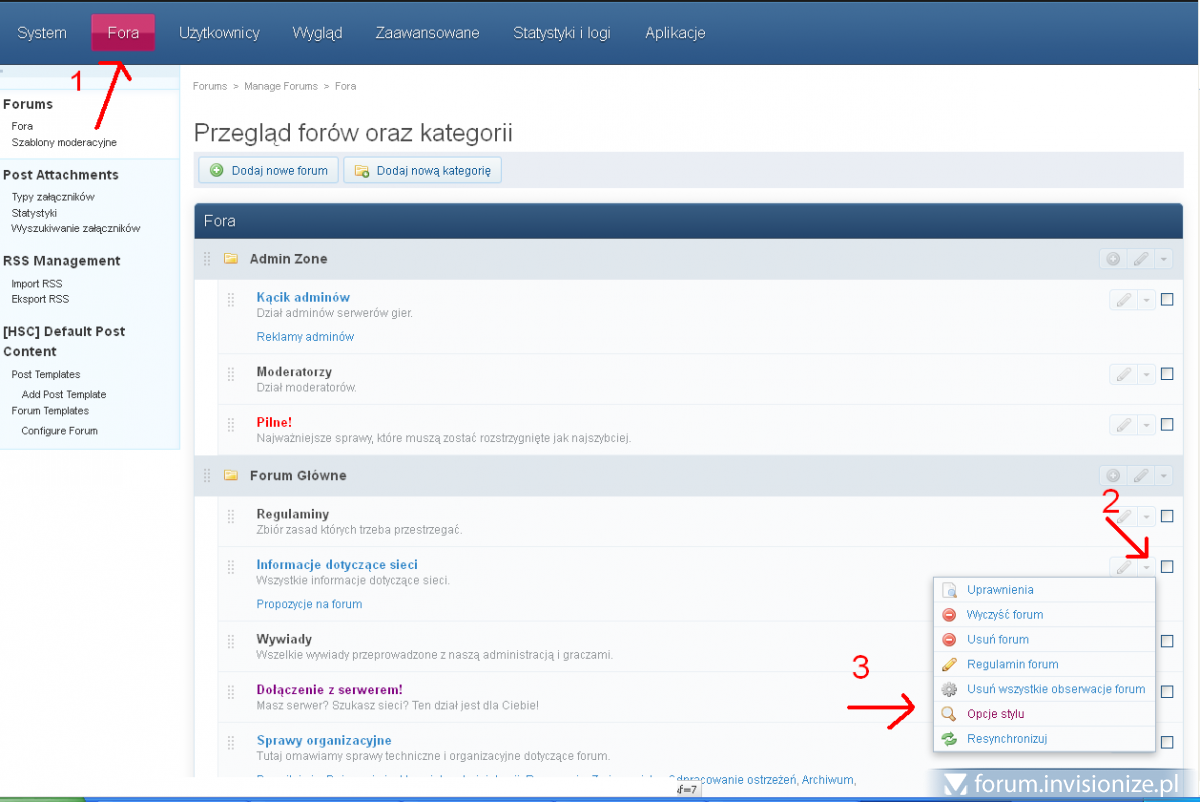Open dropdown arrow next to Pilne! edit button
This screenshot has width=1200, height=802.
coord(1146,425)
